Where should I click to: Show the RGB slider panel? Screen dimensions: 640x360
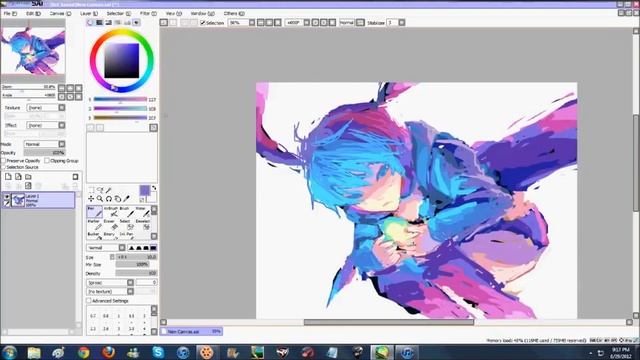tap(99, 22)
